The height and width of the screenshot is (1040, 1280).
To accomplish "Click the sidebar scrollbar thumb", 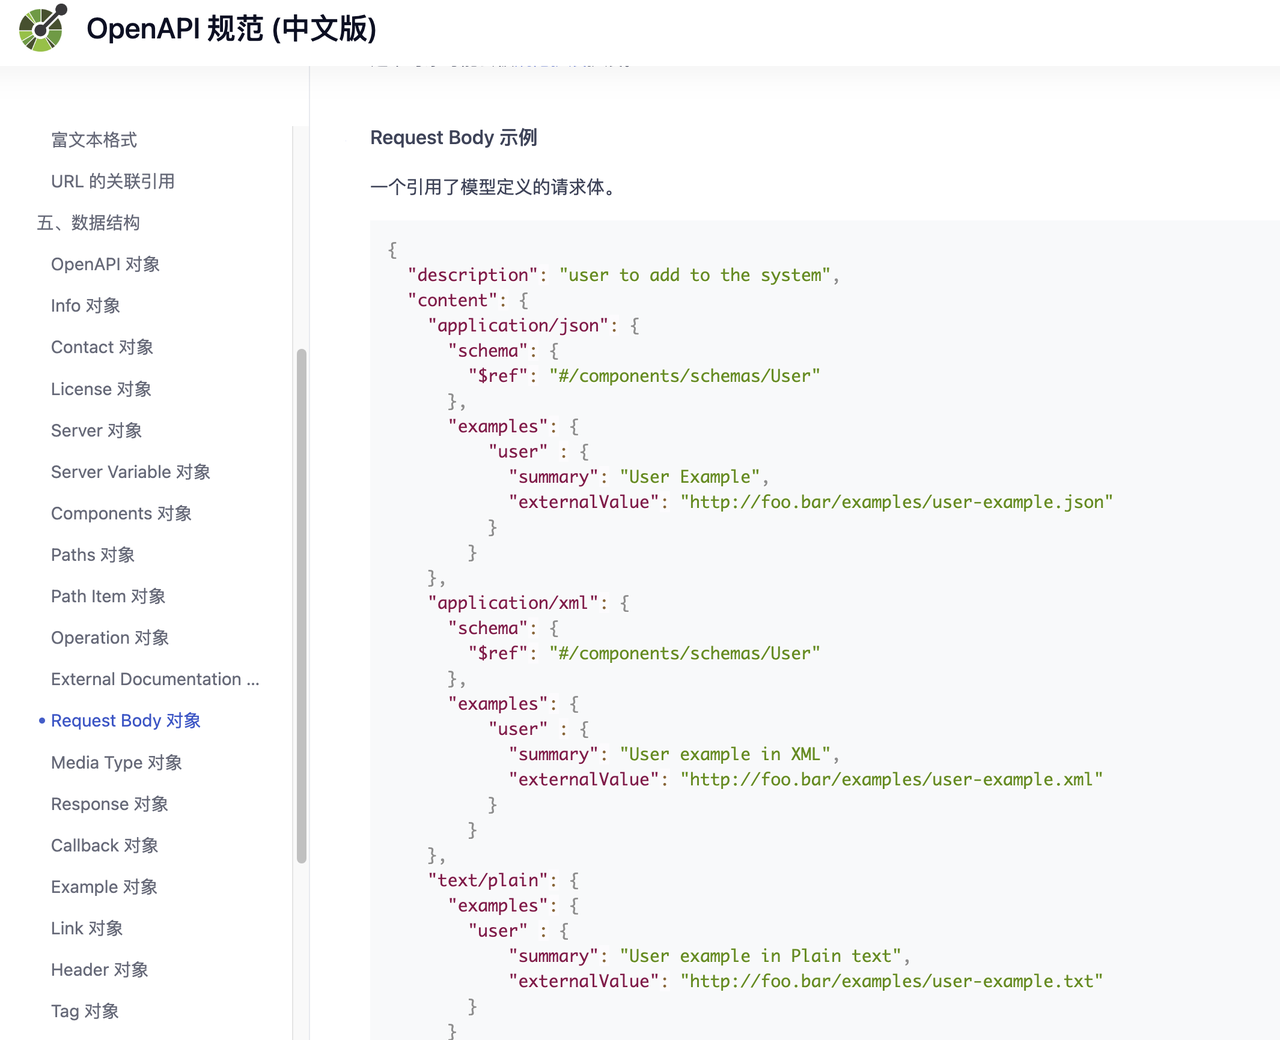I will coord(302,600).
